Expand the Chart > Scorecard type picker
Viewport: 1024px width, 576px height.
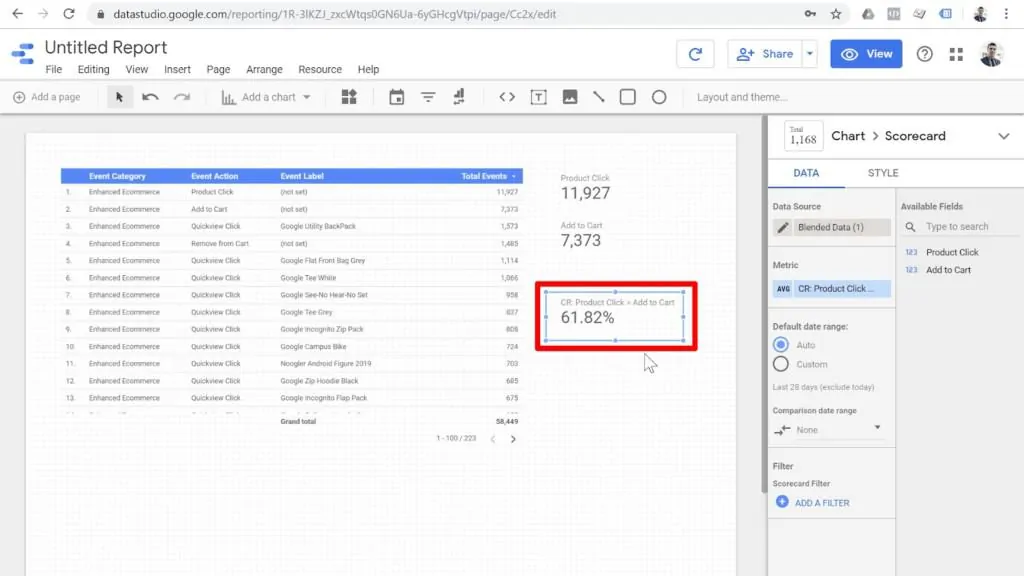[1004, 135]
